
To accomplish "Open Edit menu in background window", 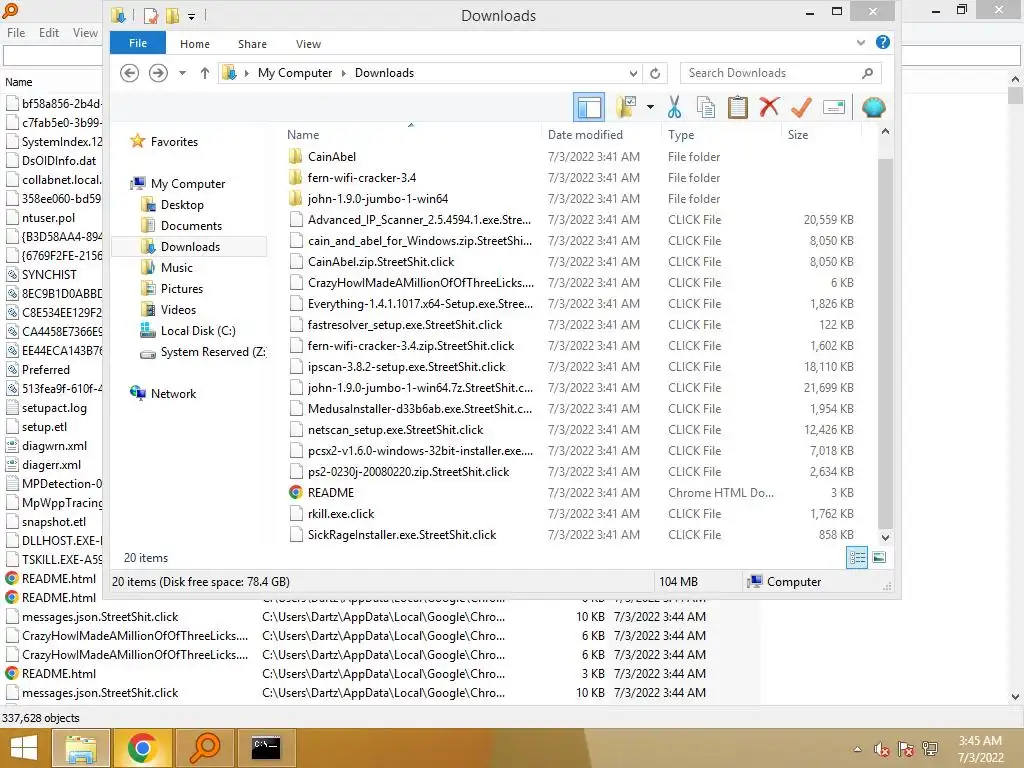I will [x=48, y=33].
